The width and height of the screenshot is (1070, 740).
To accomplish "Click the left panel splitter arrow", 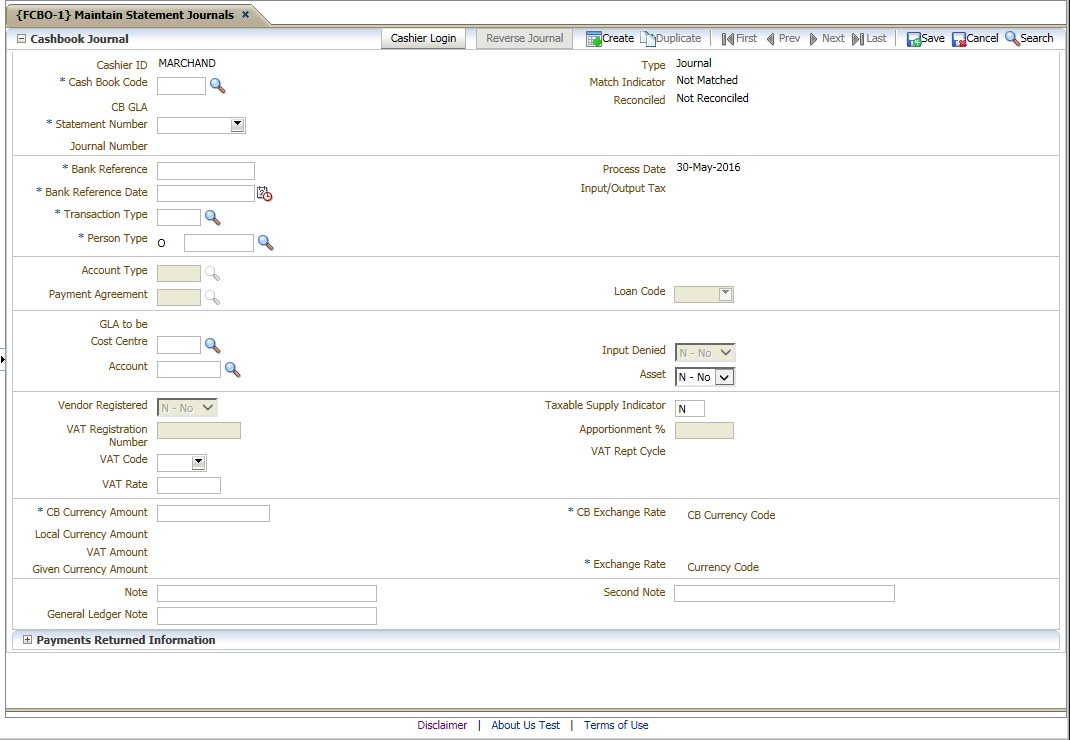I will point(3,358).
